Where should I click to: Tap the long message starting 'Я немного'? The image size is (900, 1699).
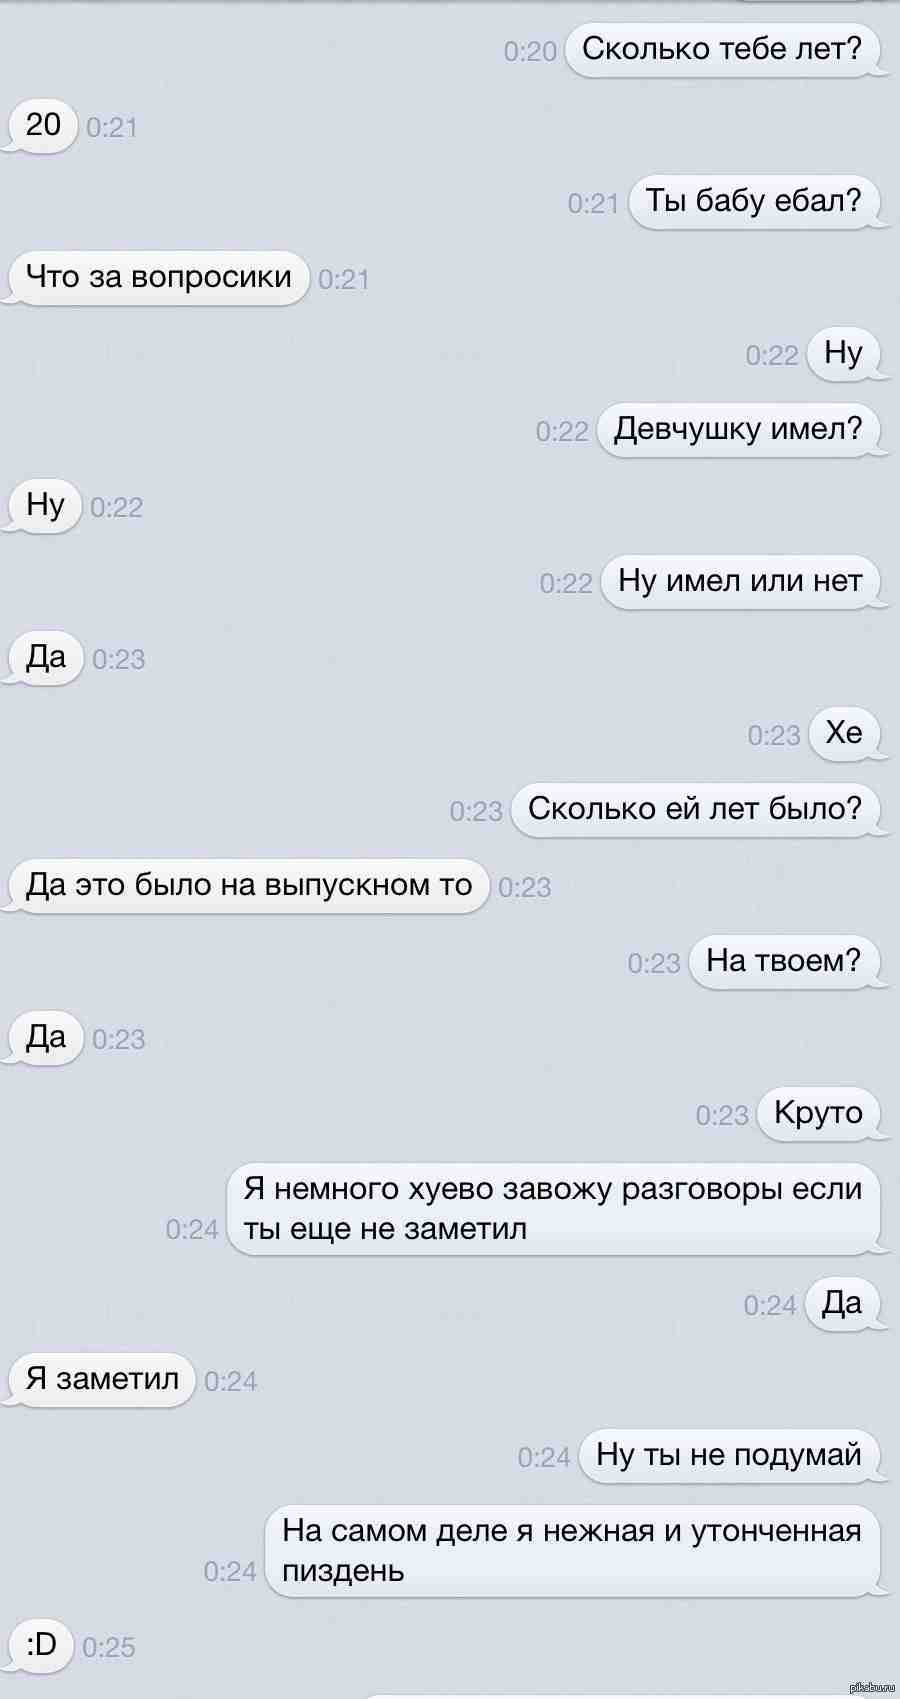pyautogui.click(x=553, y=1208)
